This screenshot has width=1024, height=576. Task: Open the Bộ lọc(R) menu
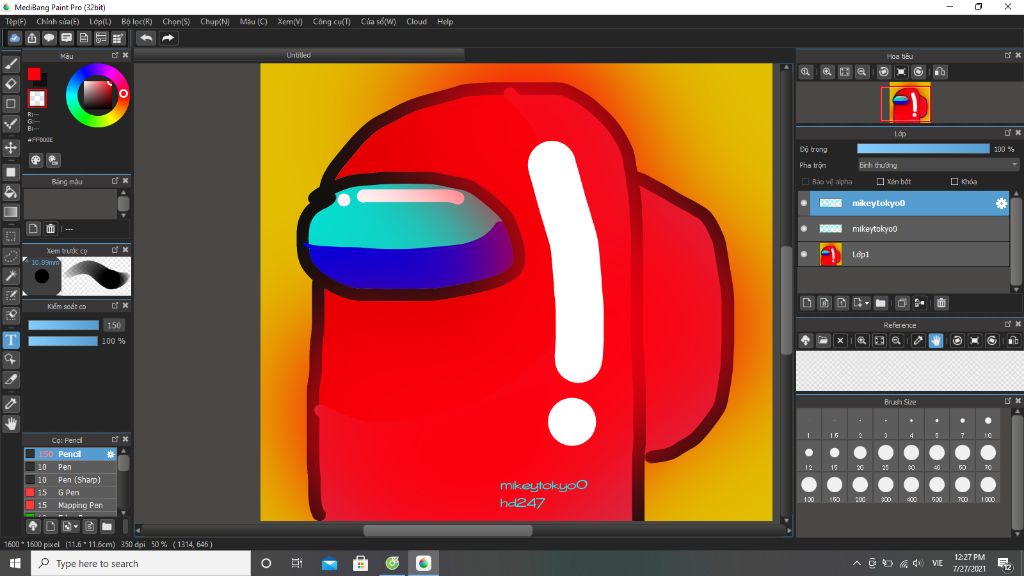[x=136, y=22]
